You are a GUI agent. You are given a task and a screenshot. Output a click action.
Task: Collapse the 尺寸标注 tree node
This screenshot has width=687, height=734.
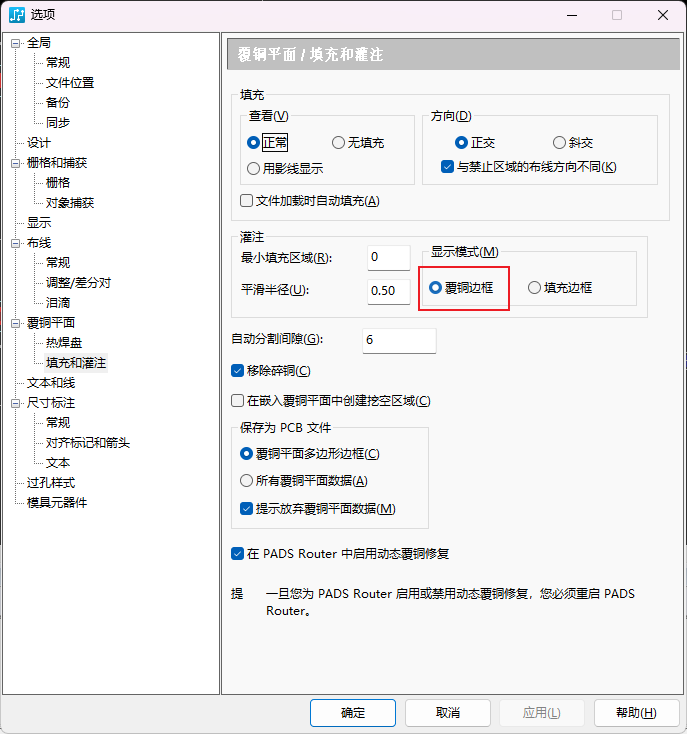(16, 403)
